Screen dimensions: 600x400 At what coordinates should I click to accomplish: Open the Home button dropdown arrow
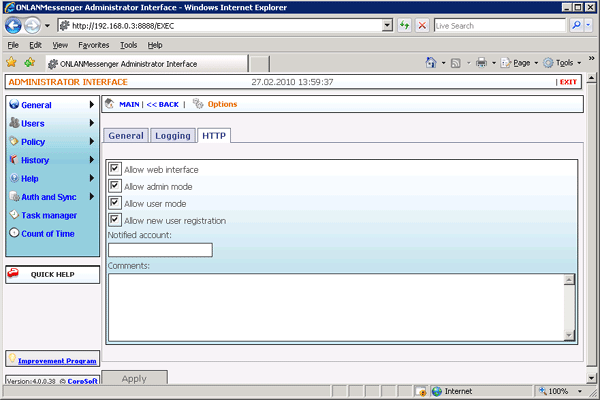(x=443, y=63)
